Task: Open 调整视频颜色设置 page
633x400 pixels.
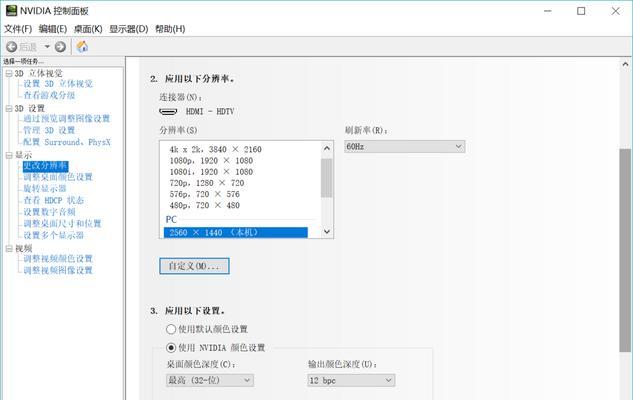Action: pyautogui.click(x=58, y=259)
